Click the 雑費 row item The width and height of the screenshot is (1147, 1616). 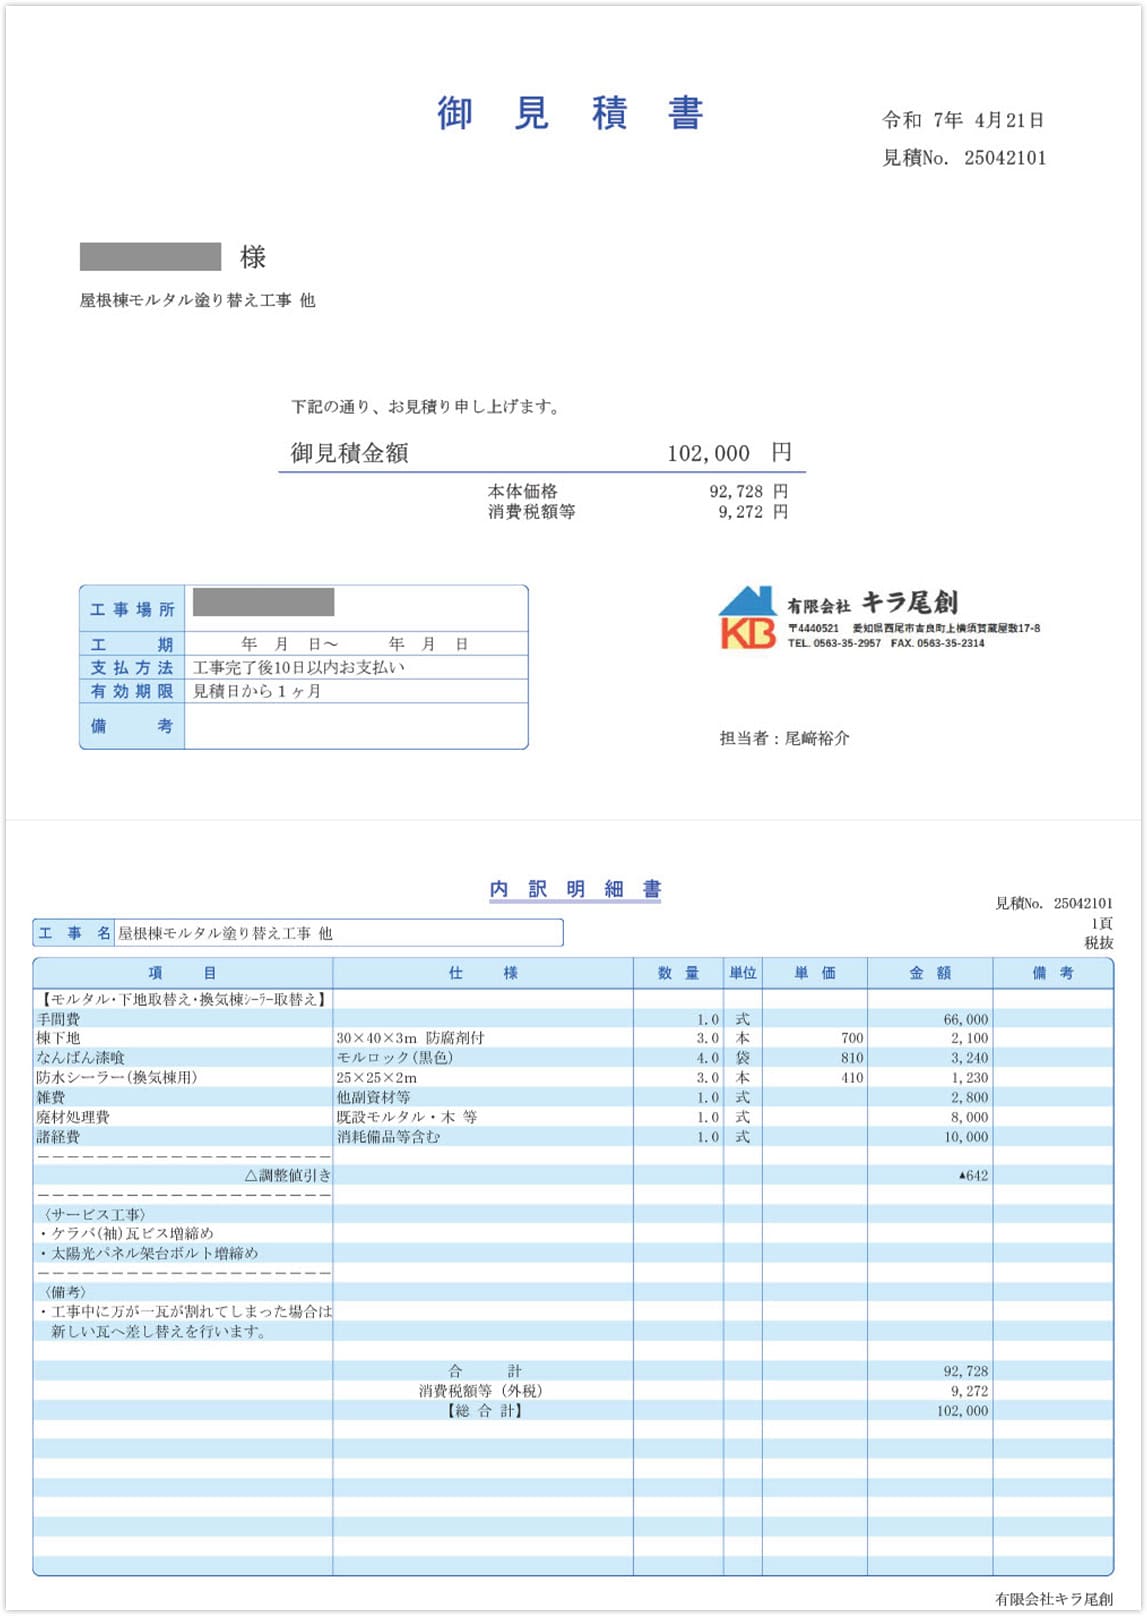tap(51, 1098)
